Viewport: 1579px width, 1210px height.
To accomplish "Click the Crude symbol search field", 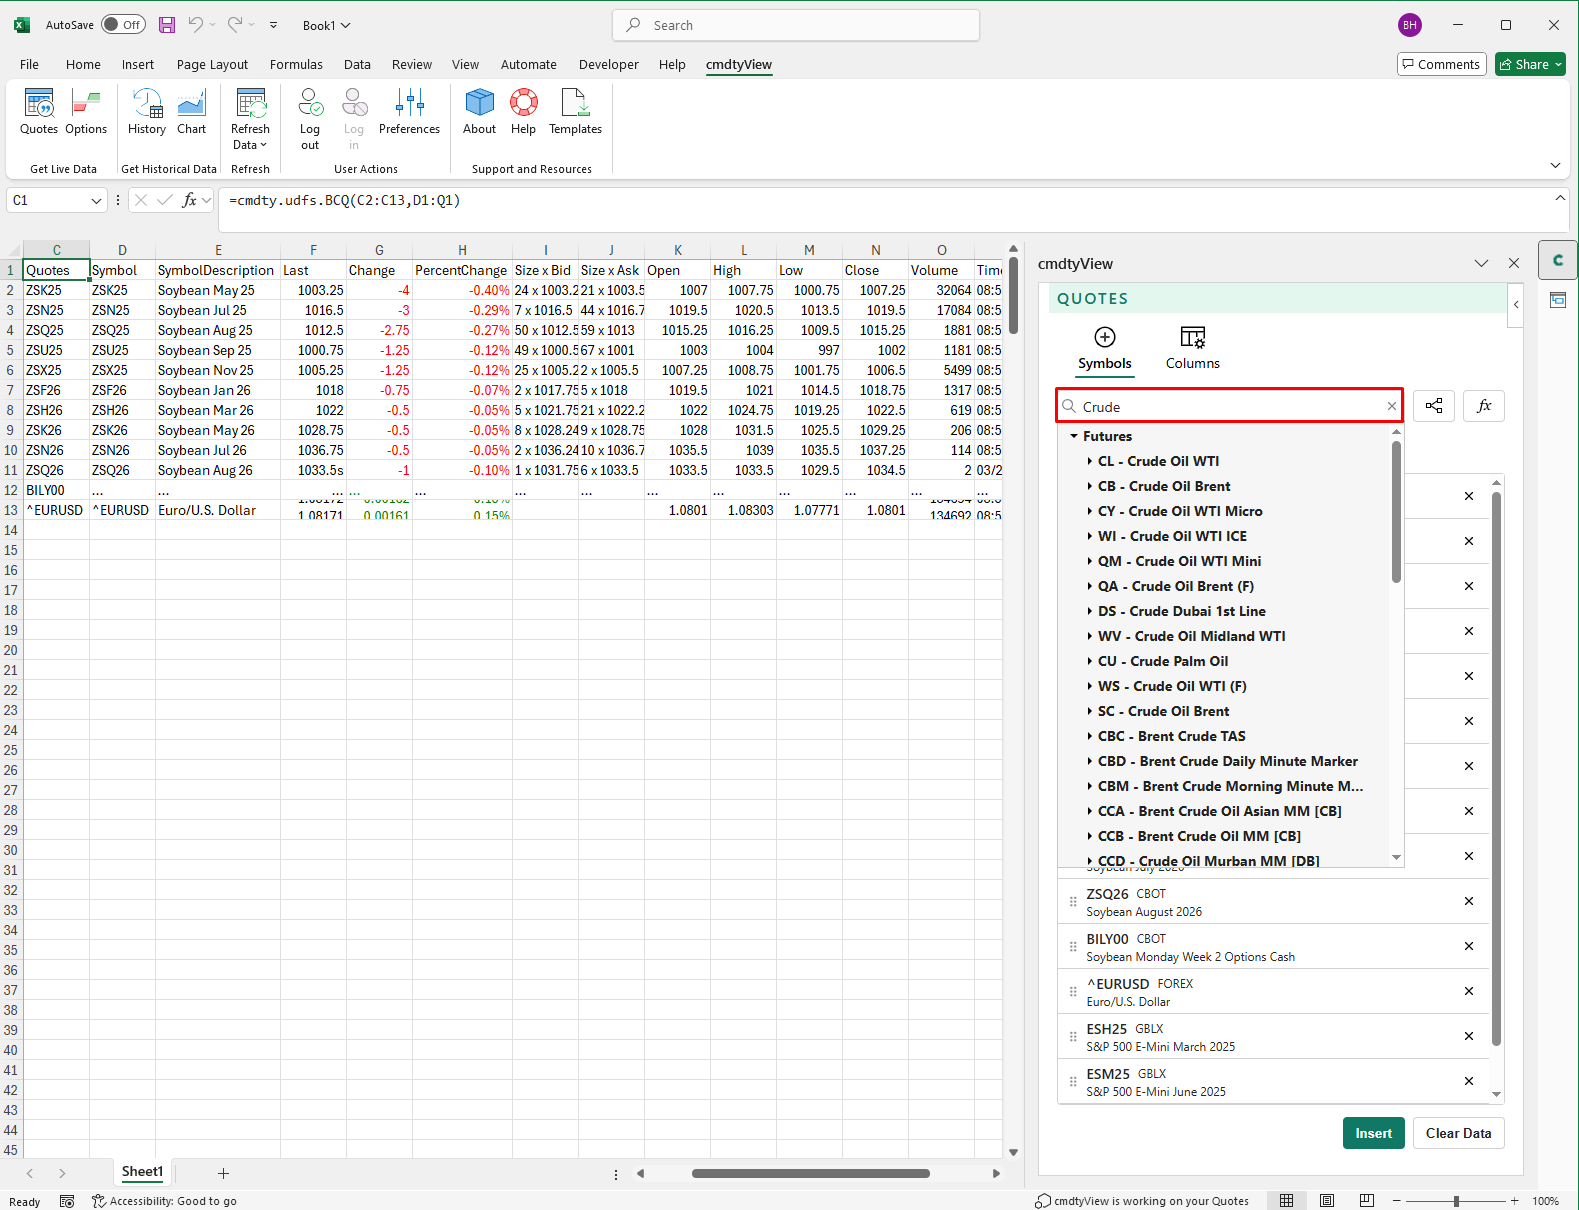I will [1230, 406].
